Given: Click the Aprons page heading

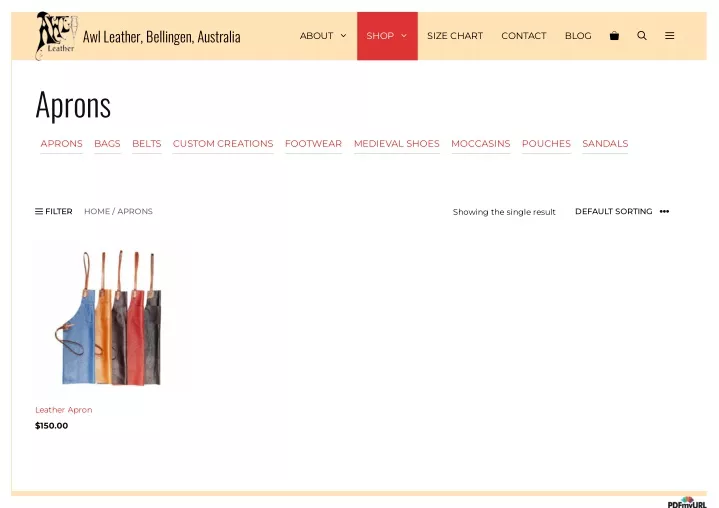Looking at the screenshot, I should (x=73, y=105).
